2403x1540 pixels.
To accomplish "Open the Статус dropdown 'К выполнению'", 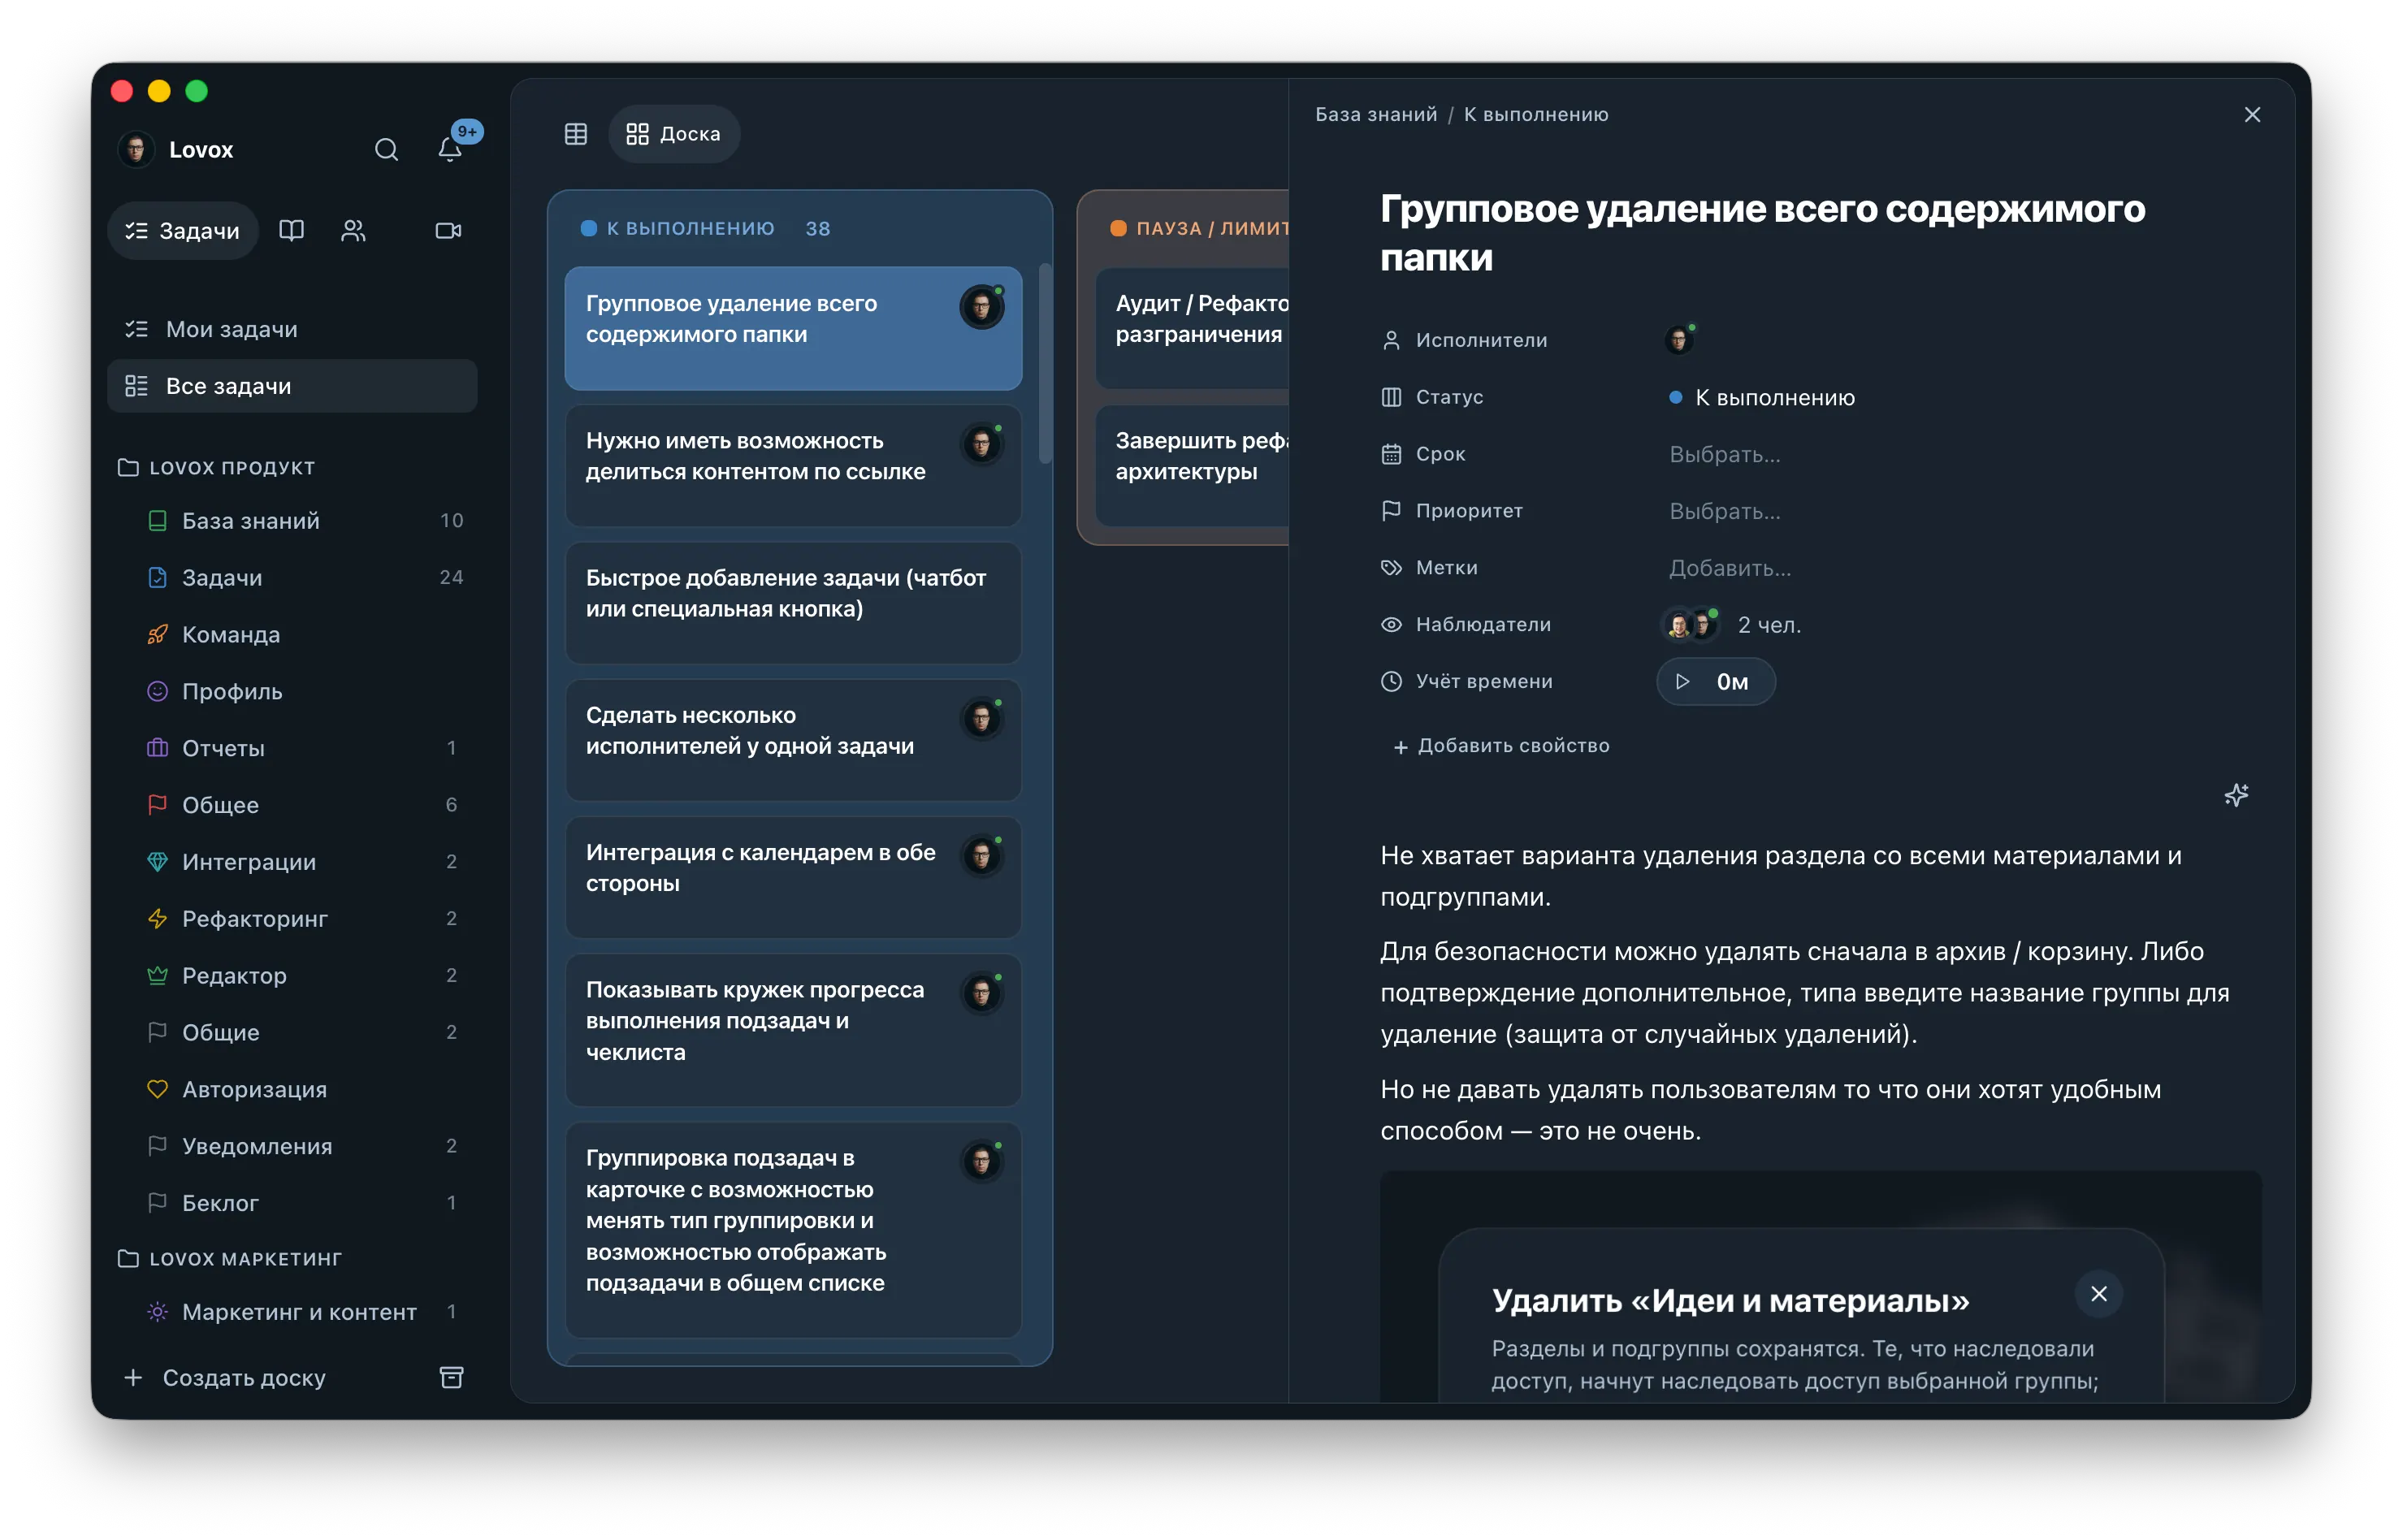I will [x=1761, y=398].
